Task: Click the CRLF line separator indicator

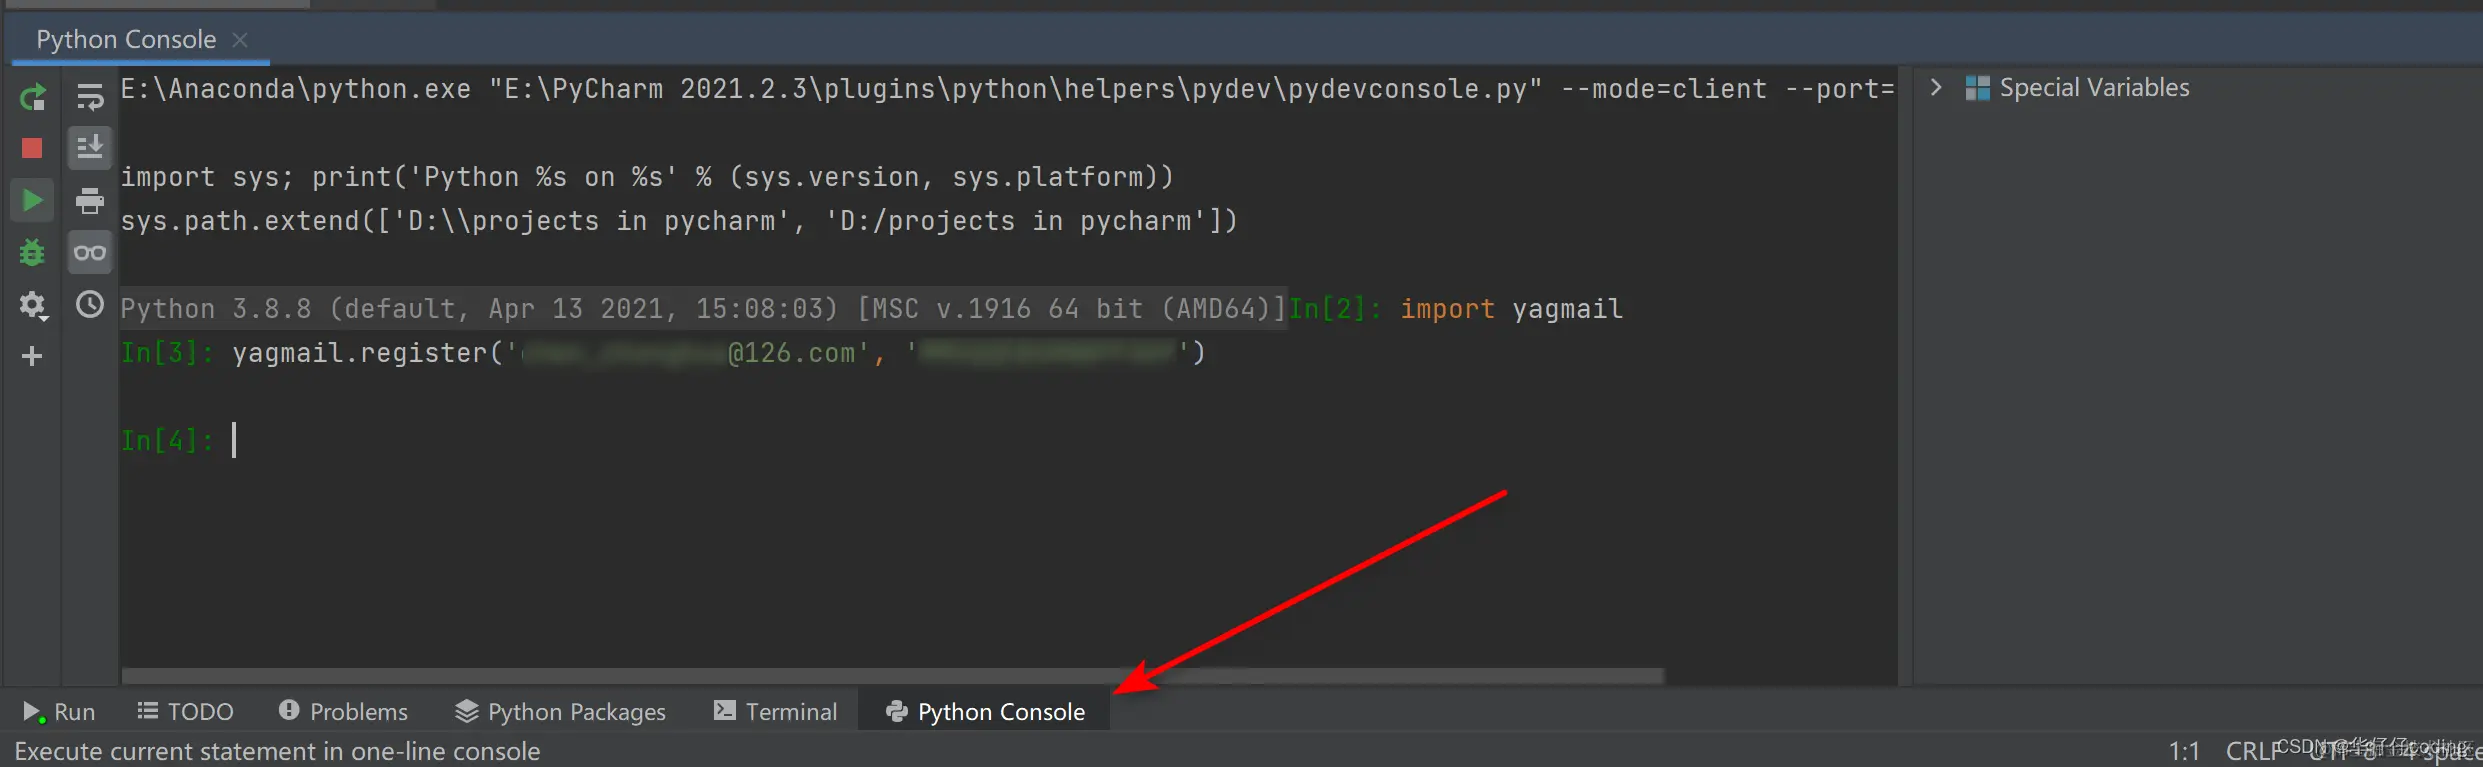Action: [2252, 752]
